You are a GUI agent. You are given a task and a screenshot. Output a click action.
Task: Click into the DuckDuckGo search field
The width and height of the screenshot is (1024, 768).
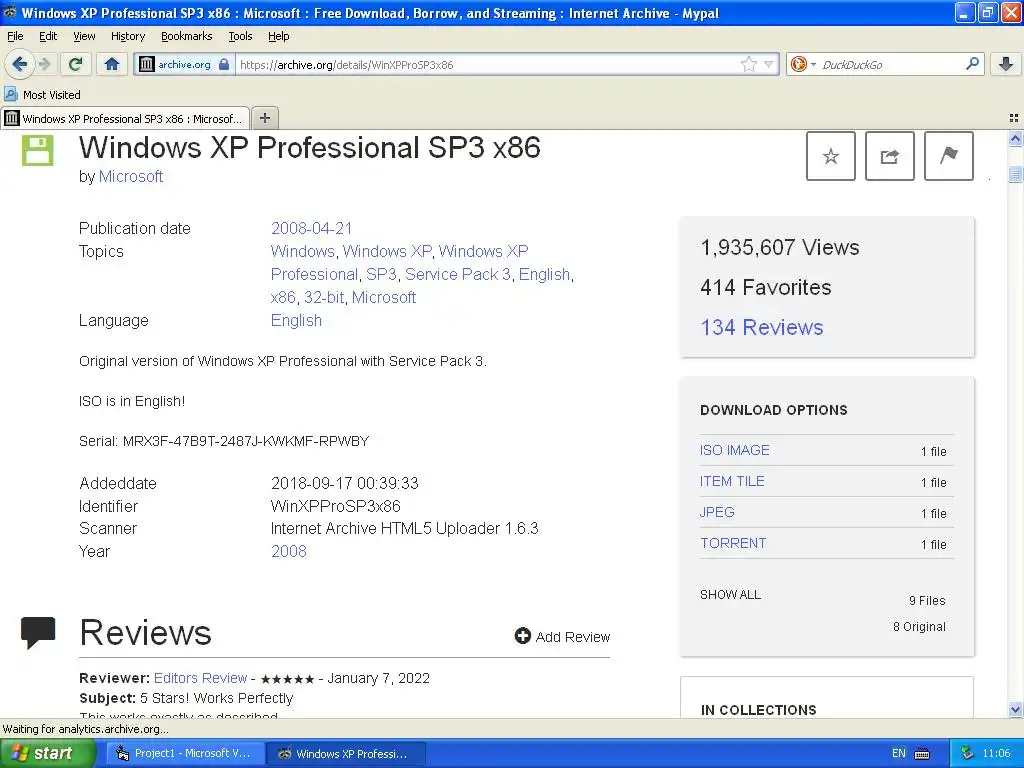pyautogui.click(x=891, y=64)
